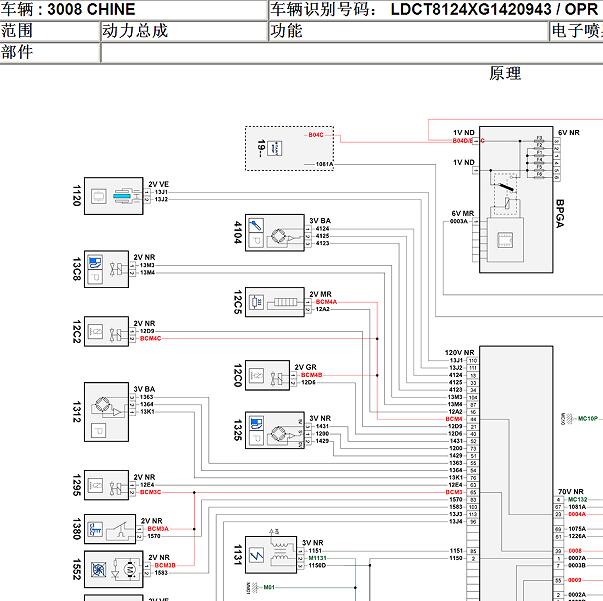Click the blue probe icon in component 4104
The image size is (603, 601).
[x=256, y=225]
